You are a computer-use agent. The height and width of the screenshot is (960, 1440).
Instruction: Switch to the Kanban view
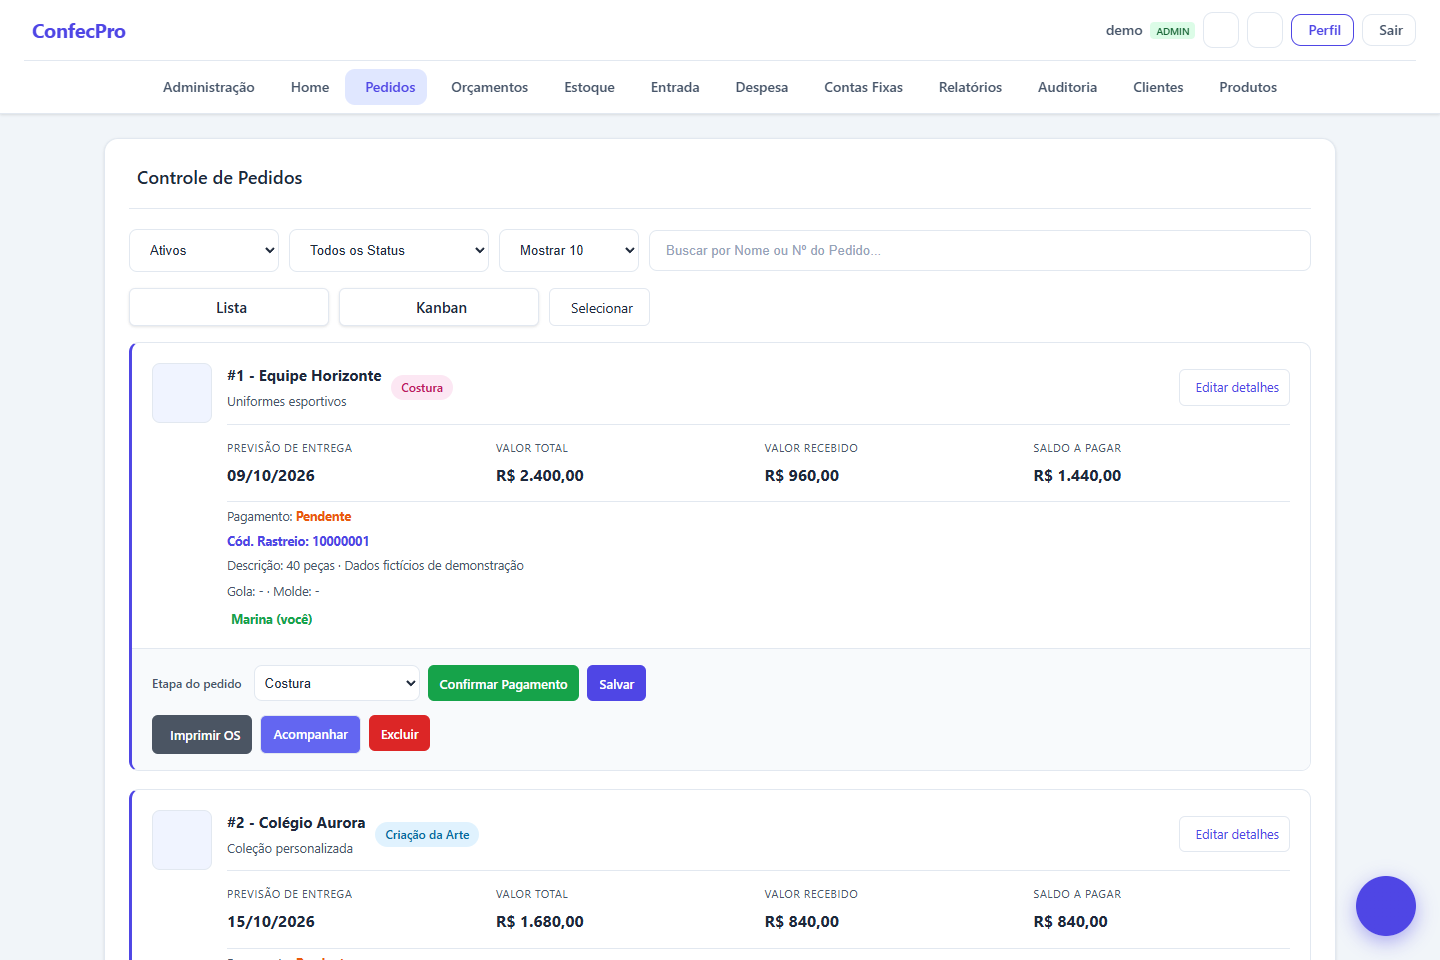439,307
